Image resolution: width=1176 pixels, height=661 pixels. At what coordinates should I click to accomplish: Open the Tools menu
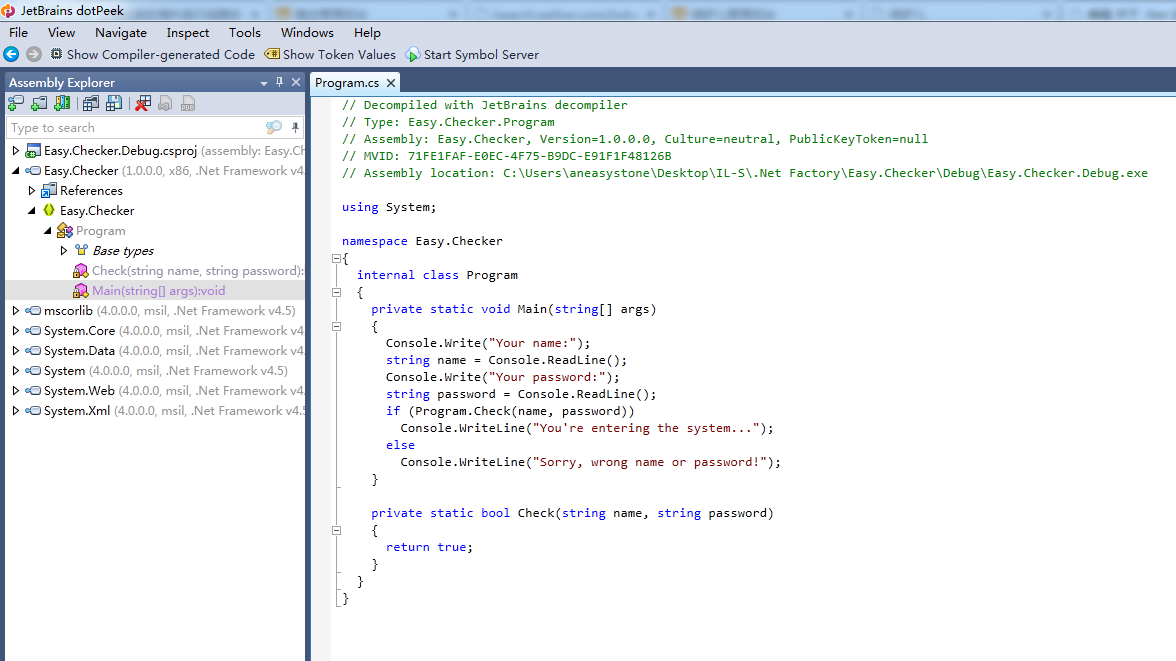pyautogui.click(x=244, y=32)
